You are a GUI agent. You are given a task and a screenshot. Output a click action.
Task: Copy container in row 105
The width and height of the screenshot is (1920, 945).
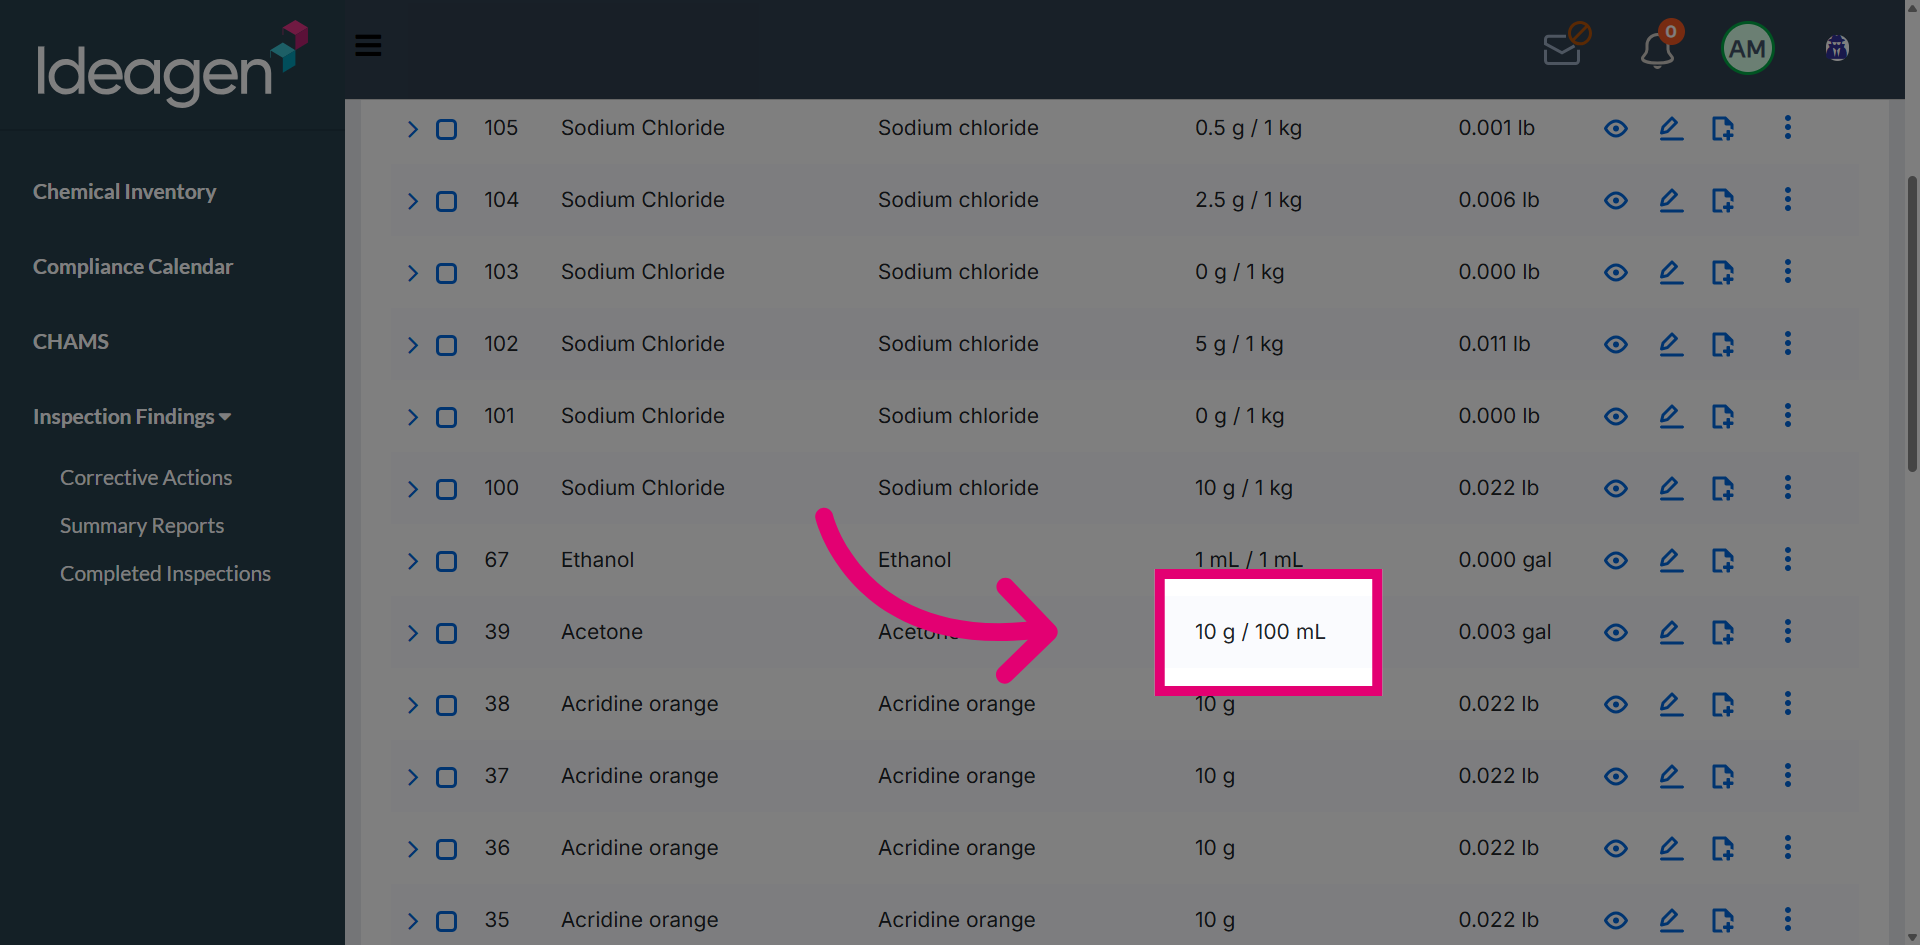point(1722,128)
